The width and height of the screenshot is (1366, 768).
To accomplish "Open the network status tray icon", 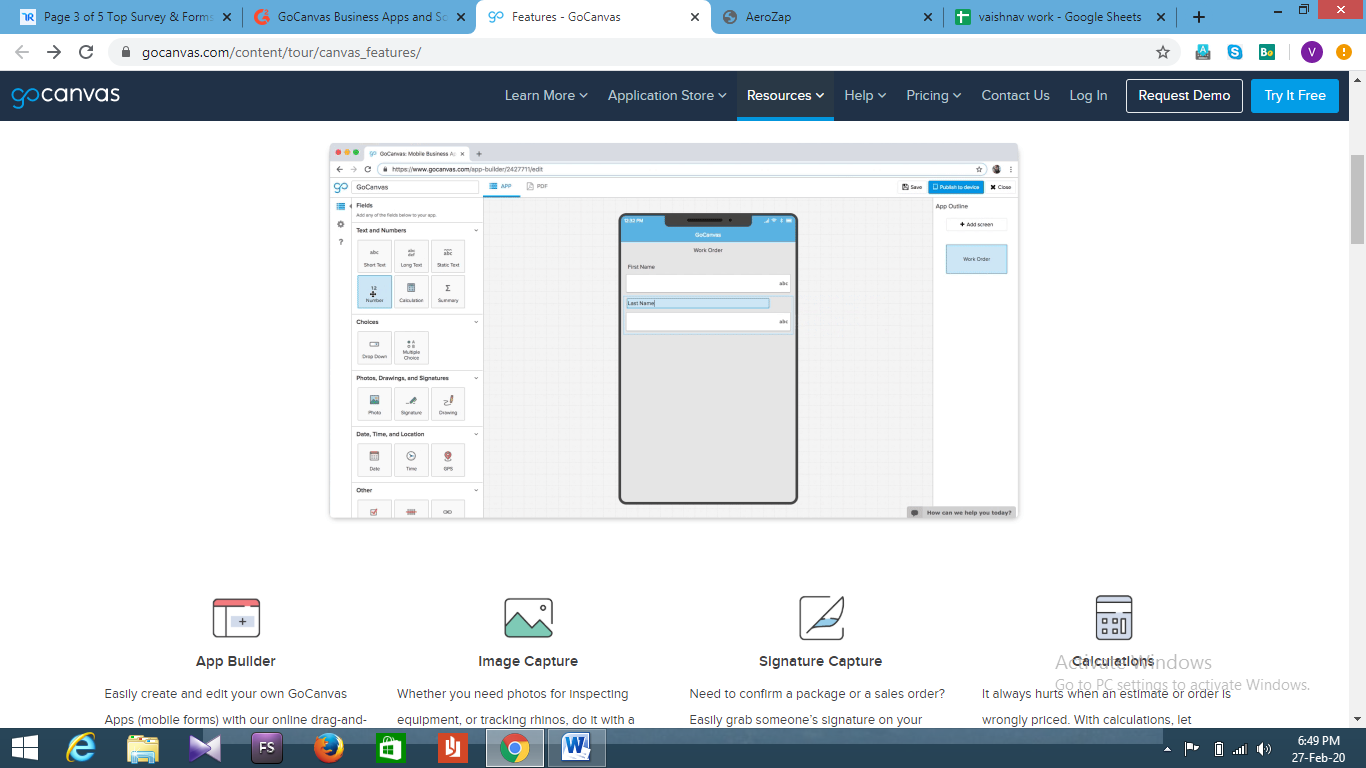I will click(x=1240, y=749).
